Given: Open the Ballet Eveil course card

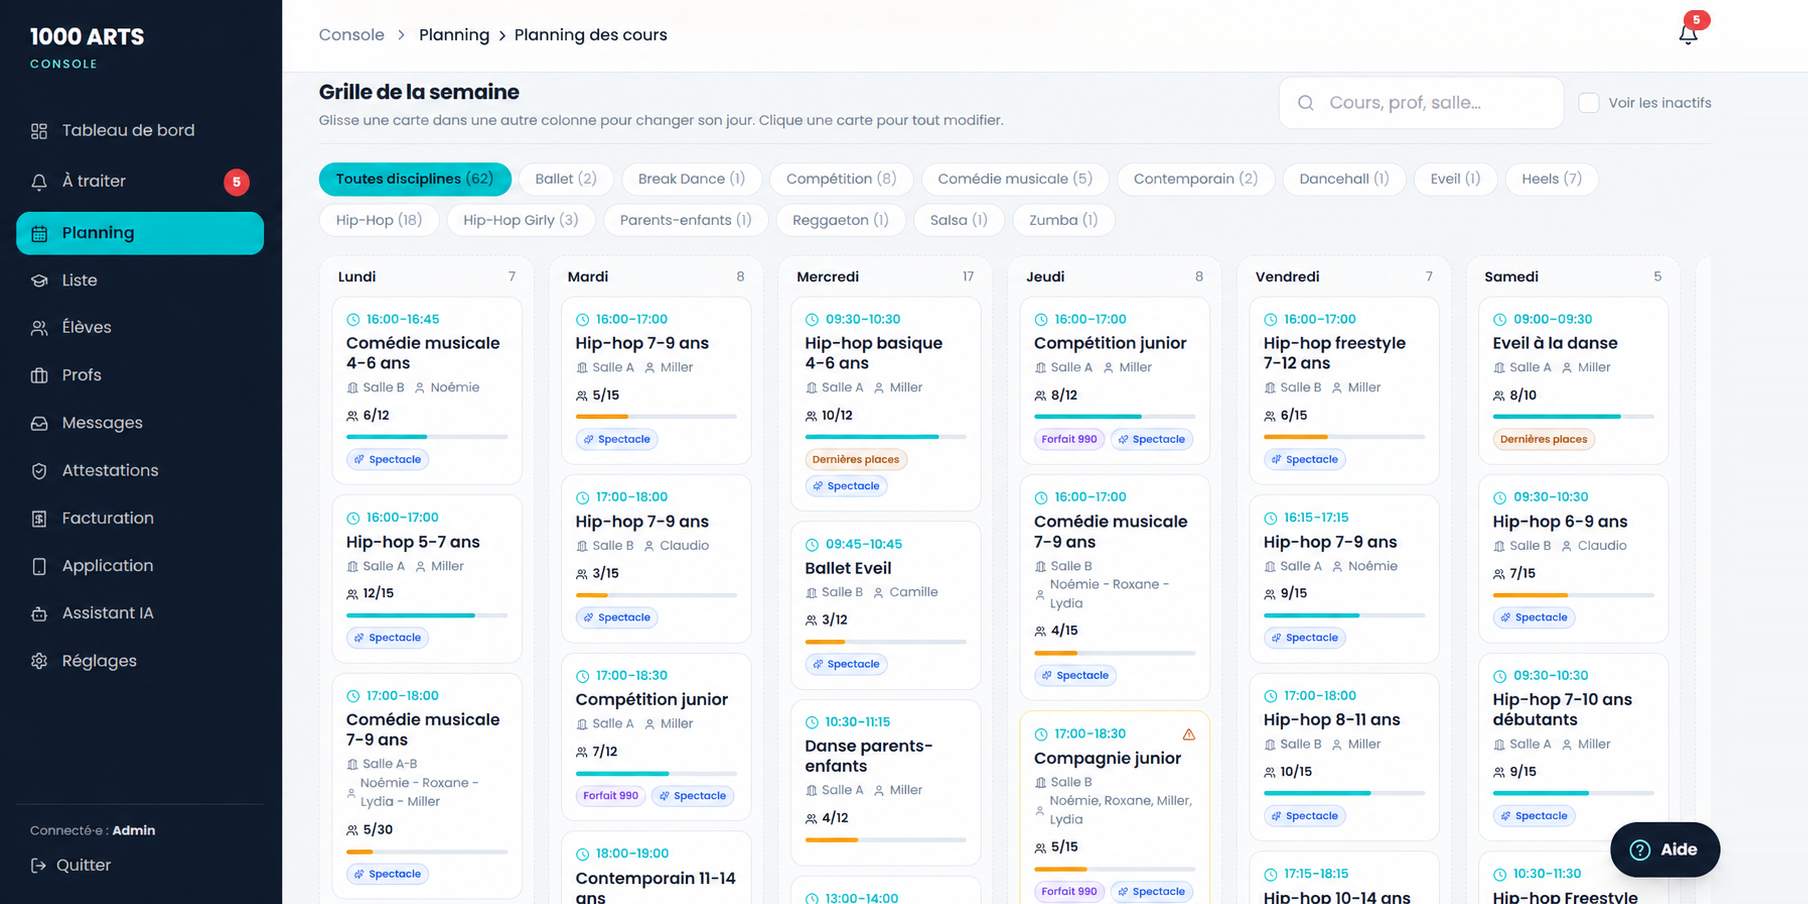Looking at the screenshot, I should point(885,605).
